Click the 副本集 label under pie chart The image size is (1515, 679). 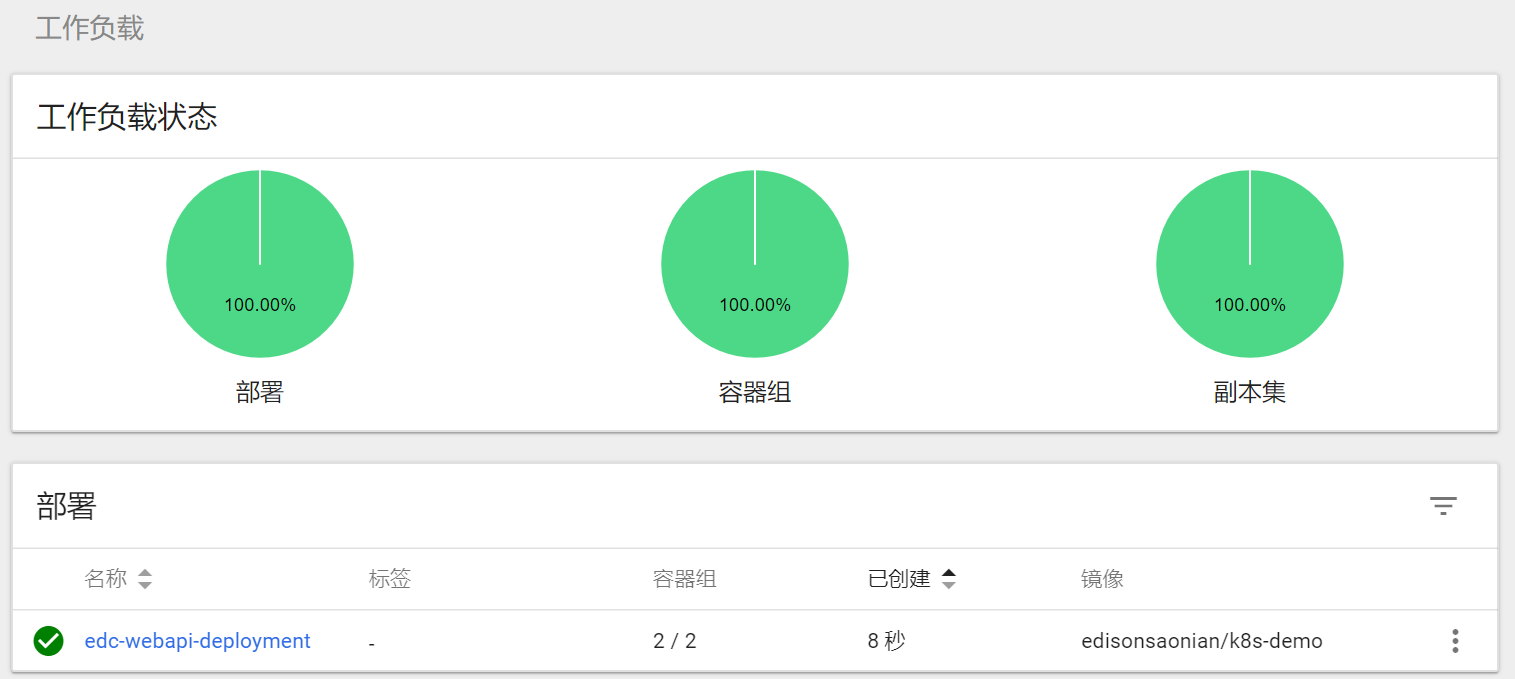[1250, 392]
